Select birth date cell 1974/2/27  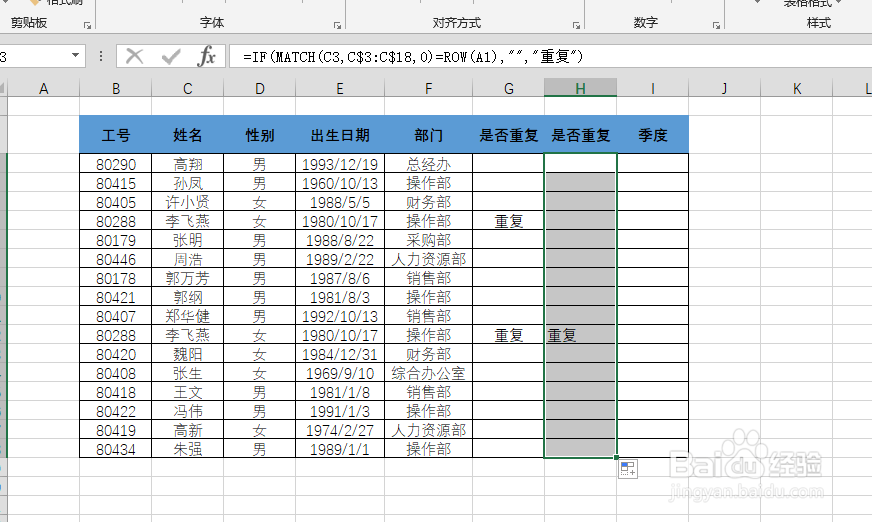click(x=340, y=430)
